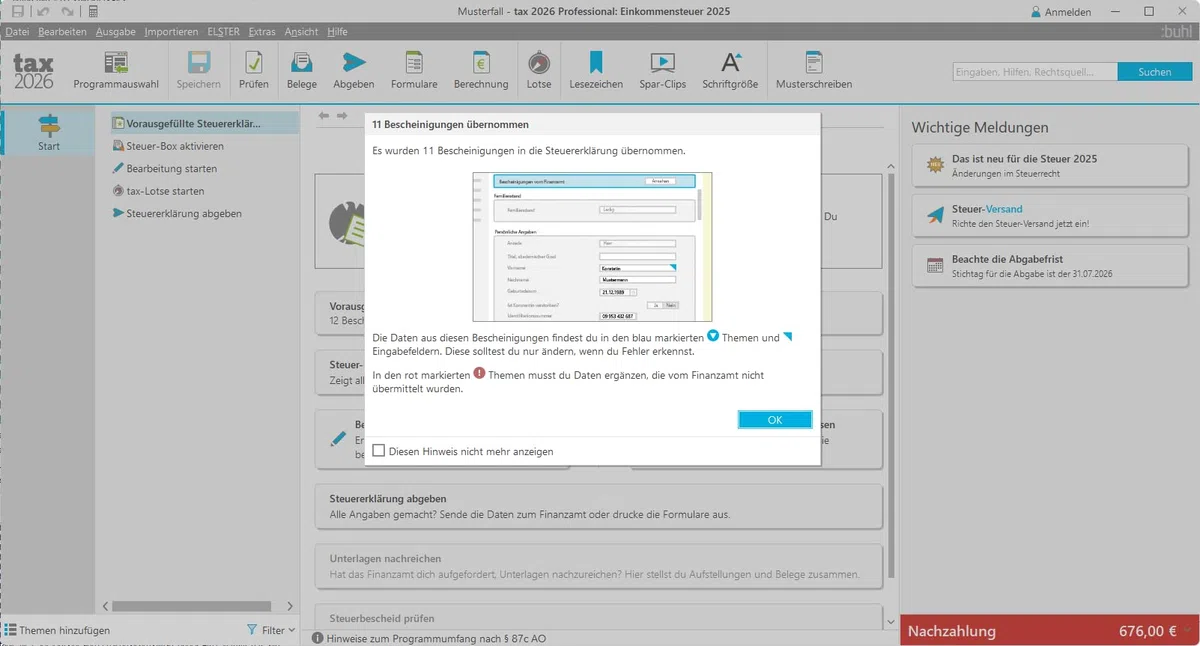This screenshot has height=646, width=1200.
Task: Open the Formulare view
Action: [414, 70]
